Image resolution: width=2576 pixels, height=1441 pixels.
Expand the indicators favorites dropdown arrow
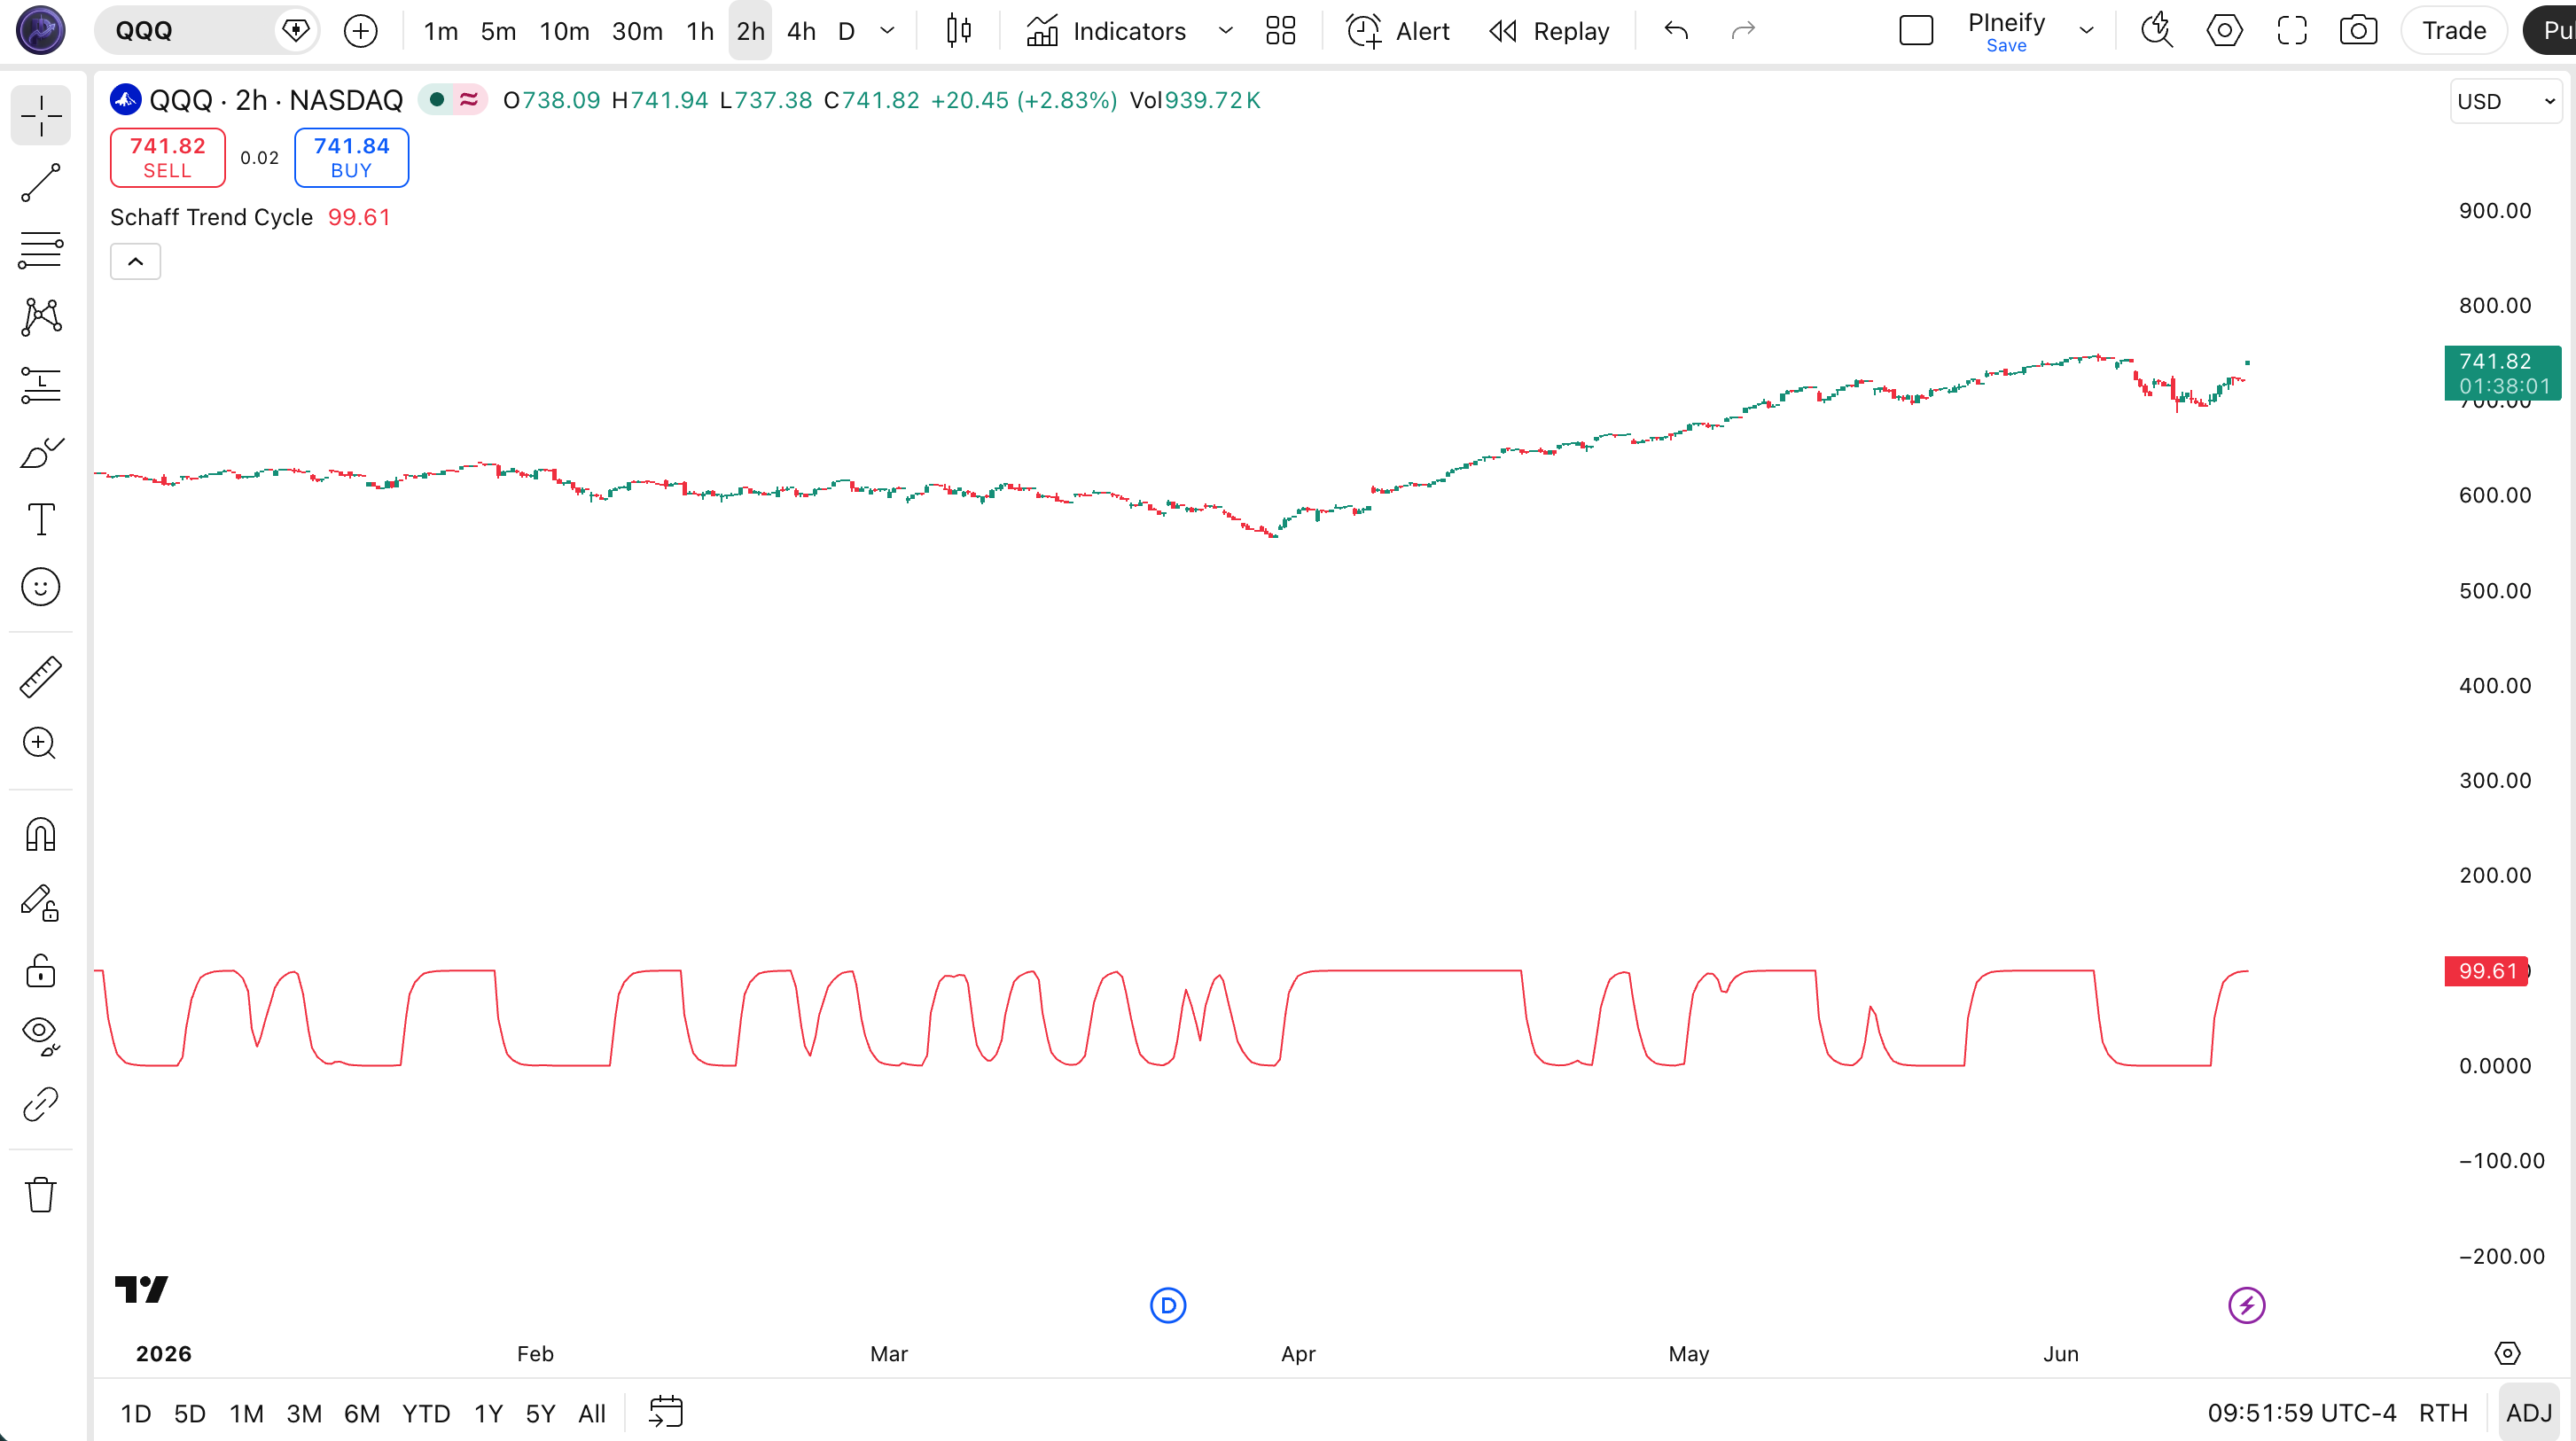[x=1225, y=31]
